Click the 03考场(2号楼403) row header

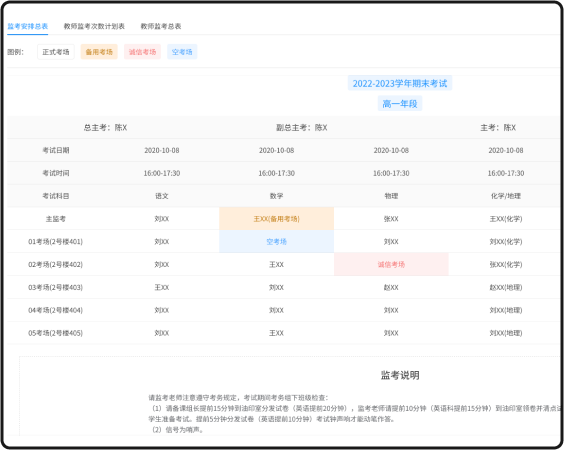pyautogui.click(x=55, y=287)
